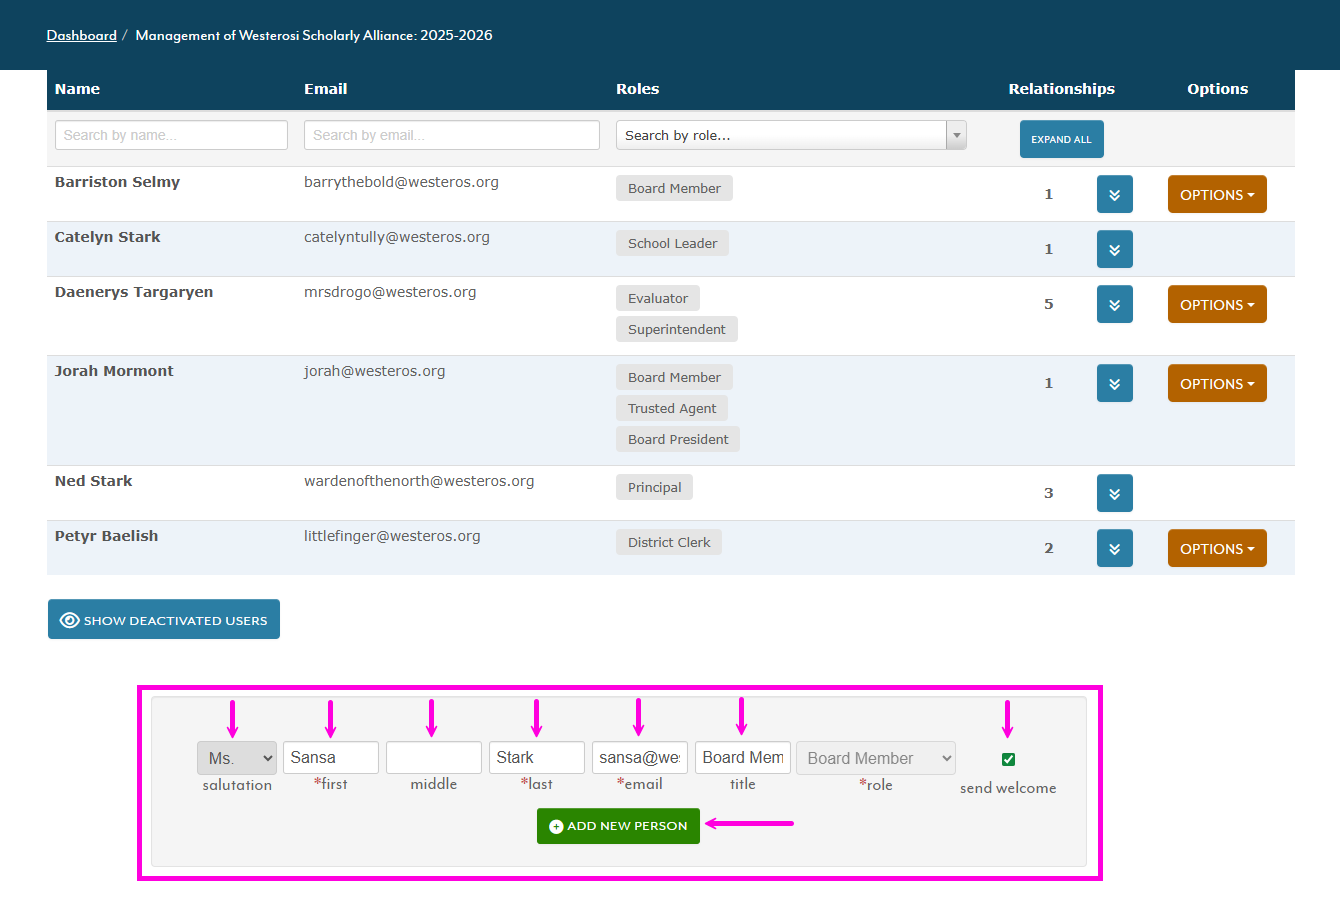Select the name Jorah Mormont

(x=114, y=371)
